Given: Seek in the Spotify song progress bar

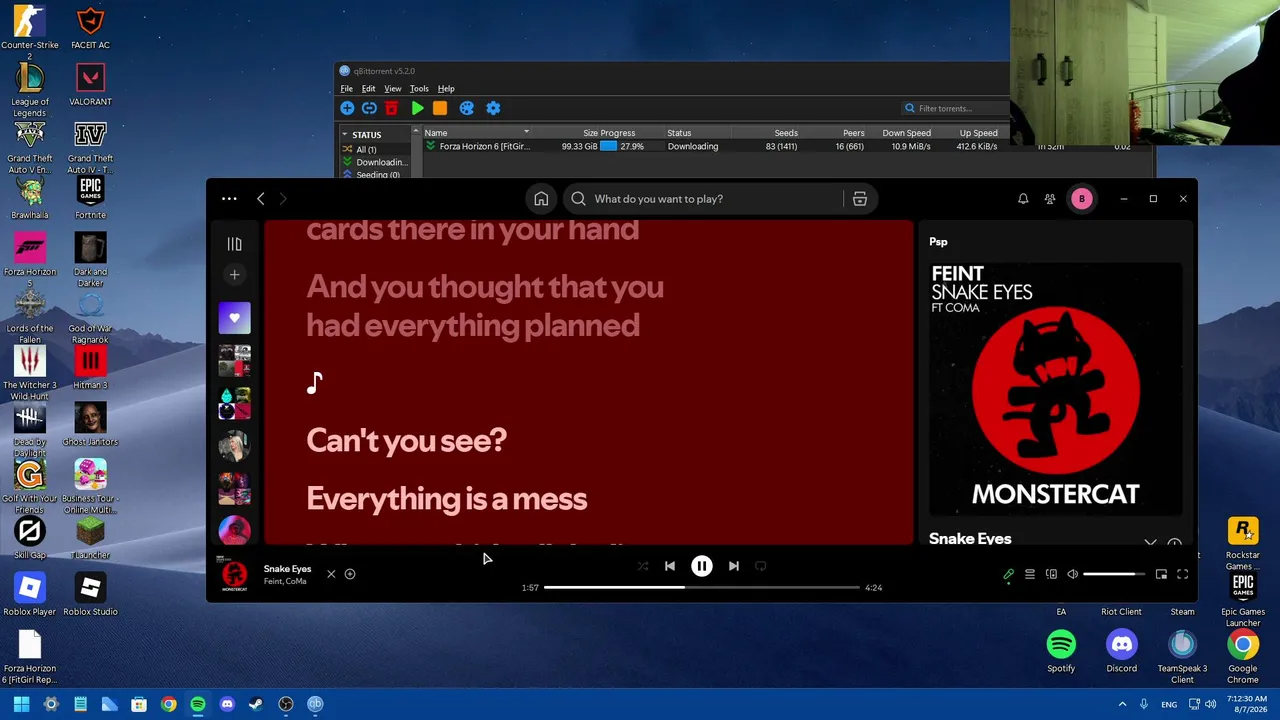Looking at the screenshot, I should 702,587.
